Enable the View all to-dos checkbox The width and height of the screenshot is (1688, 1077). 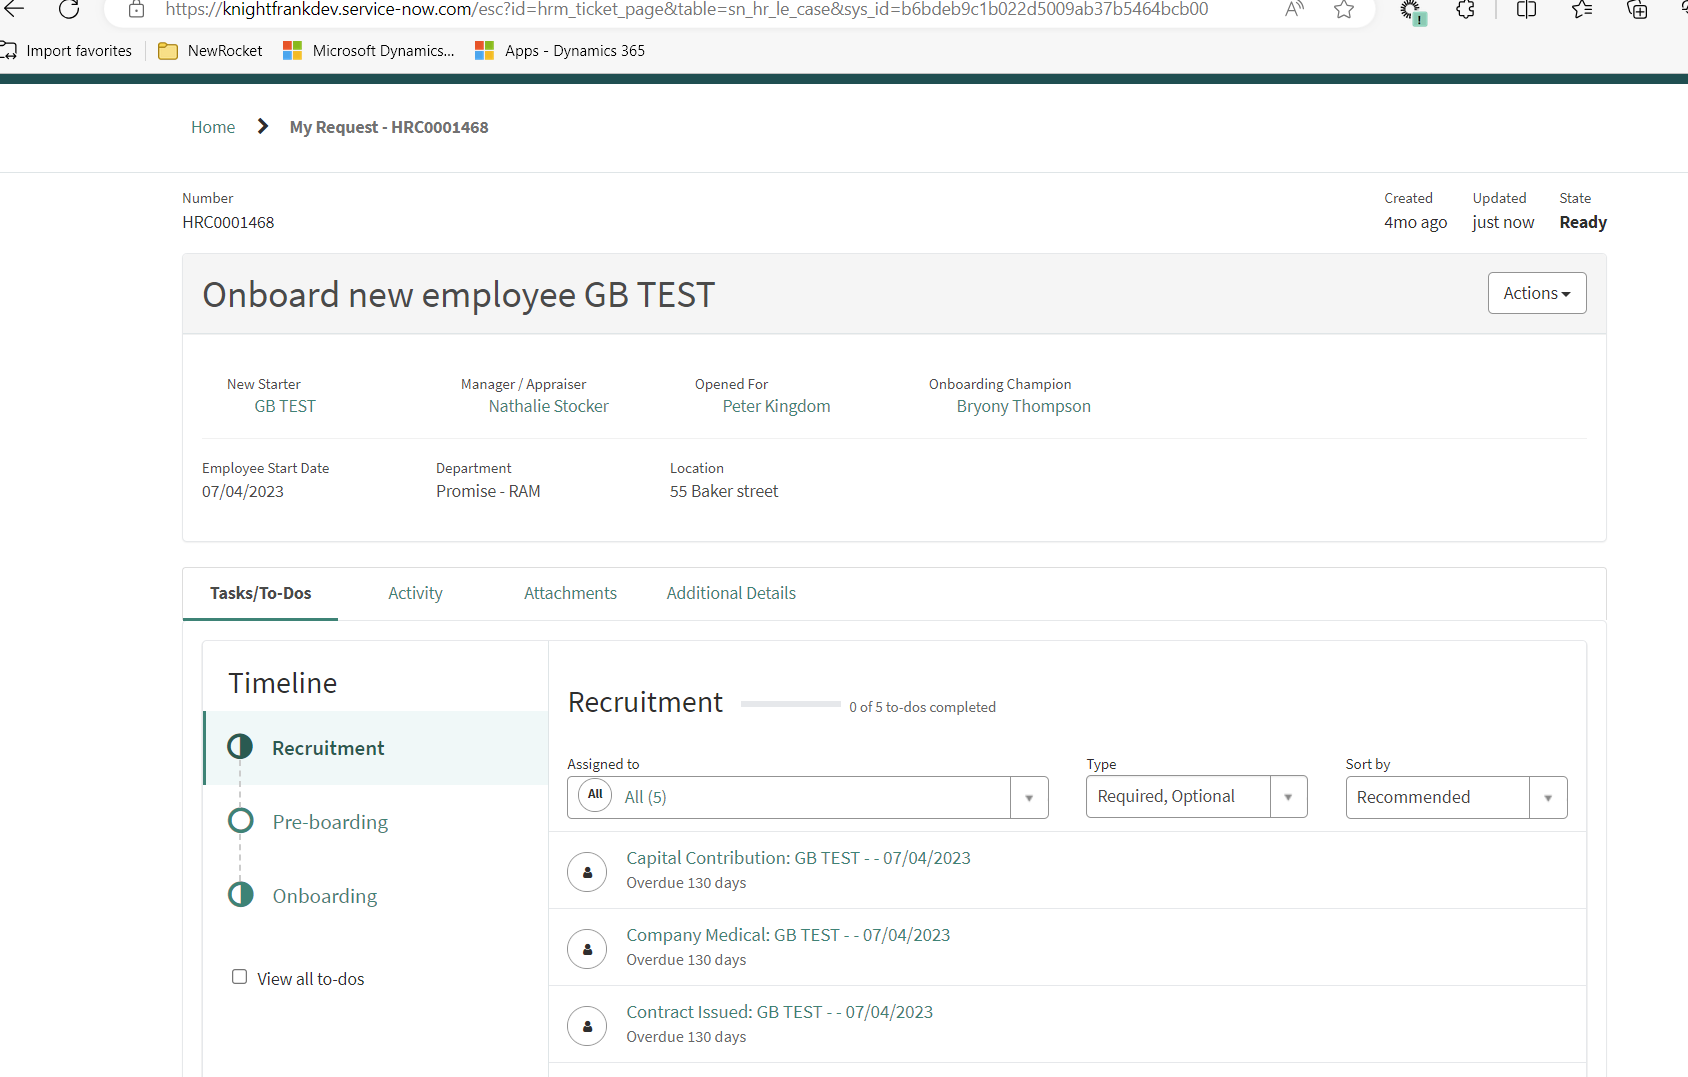pos(240,977)
